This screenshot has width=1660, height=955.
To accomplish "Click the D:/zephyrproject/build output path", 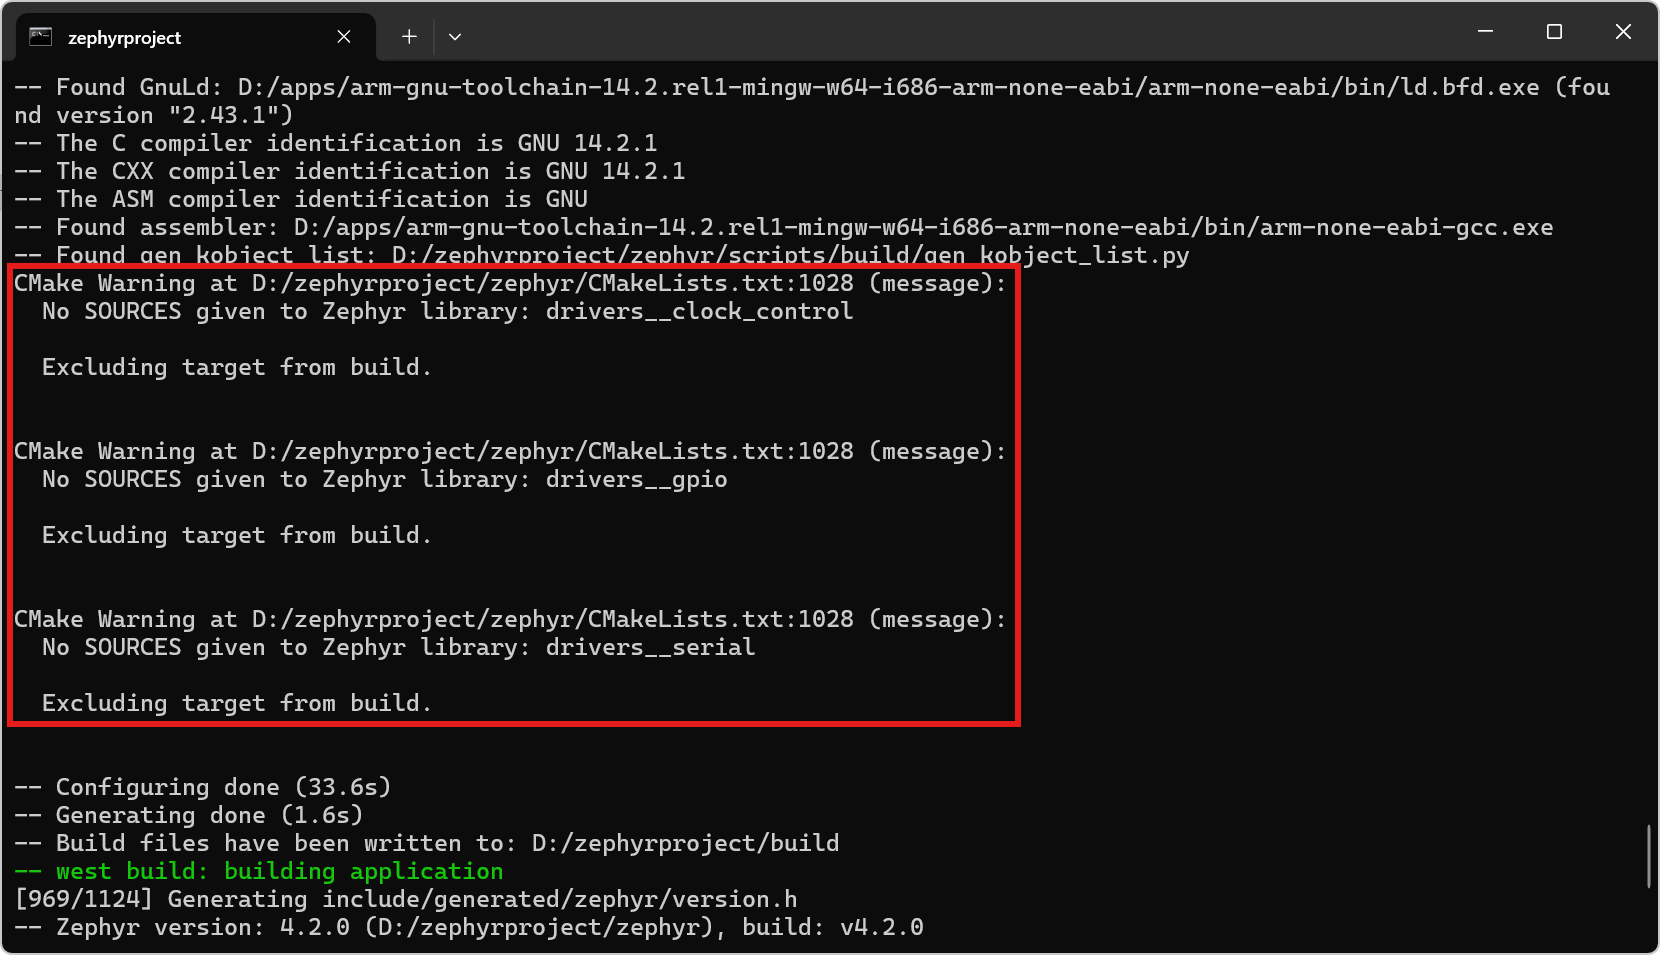I will pyautogui.click(x=685, y=843).
